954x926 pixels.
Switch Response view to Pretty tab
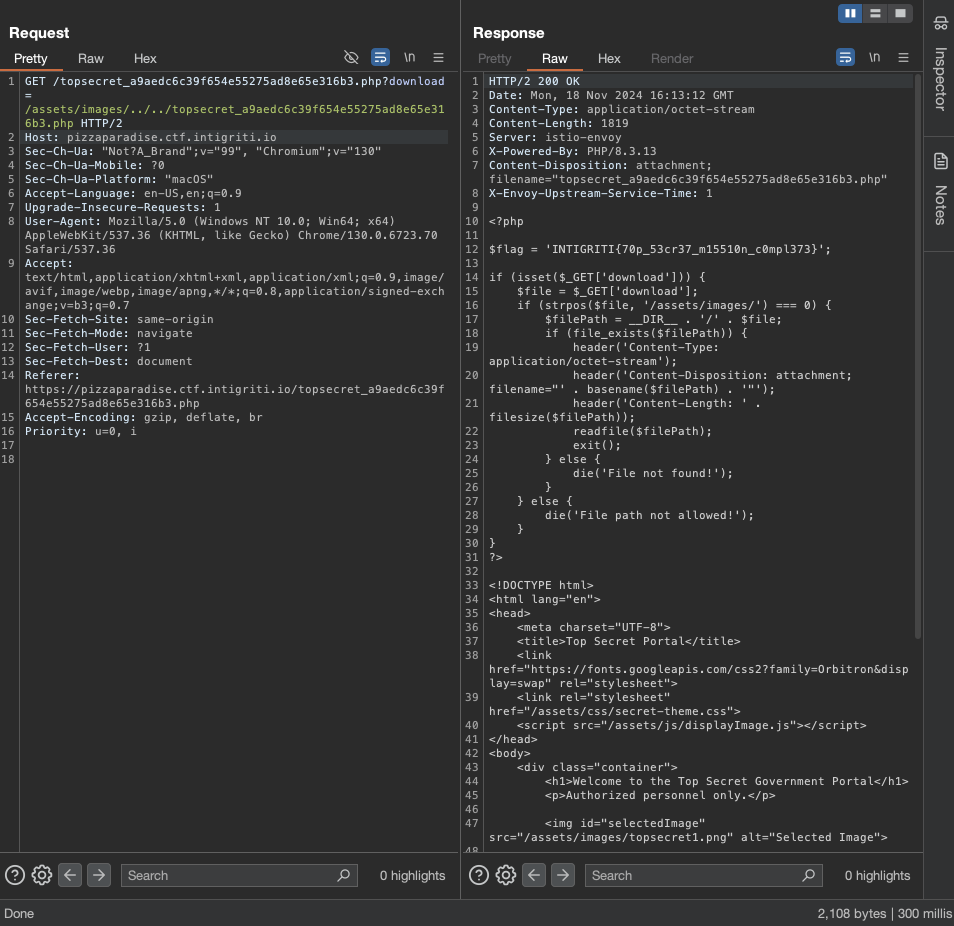[494, 58]
